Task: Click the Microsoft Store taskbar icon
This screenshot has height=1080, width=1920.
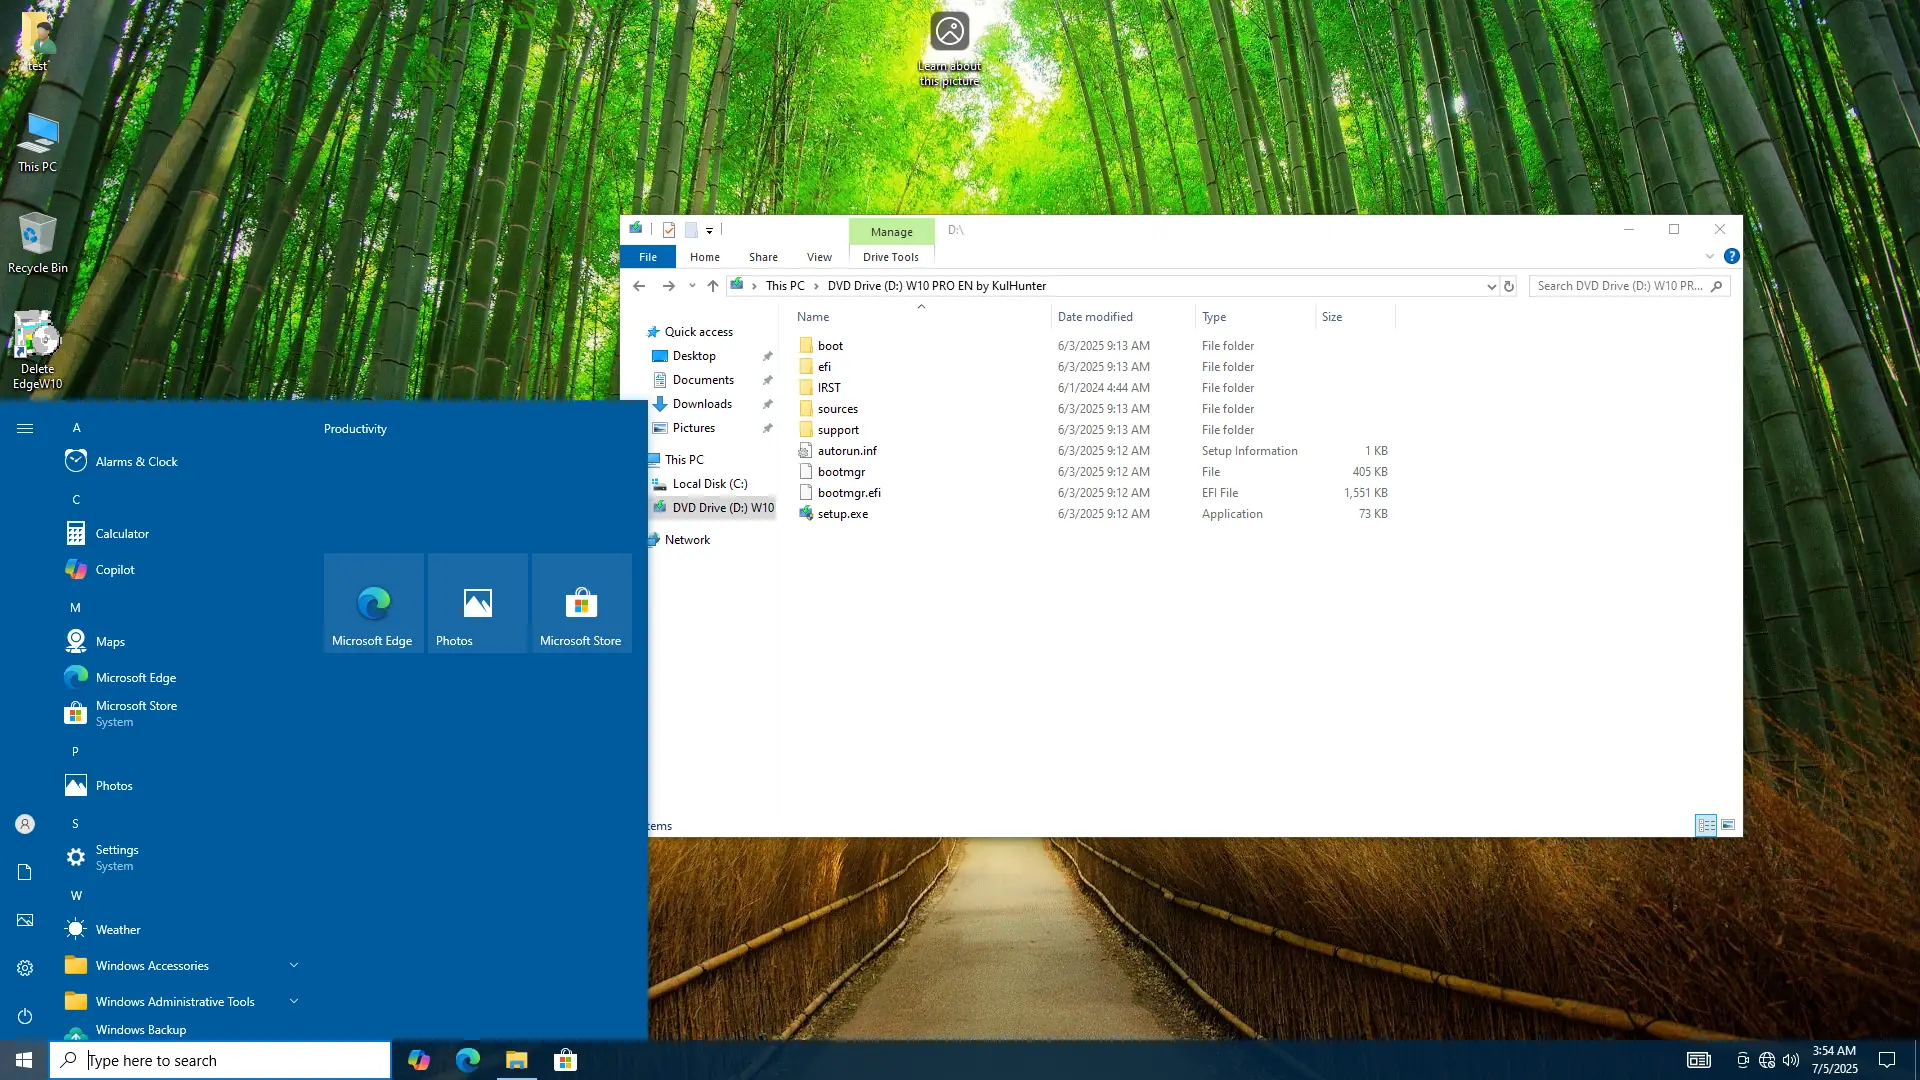Action: (x=565, y=1060)
